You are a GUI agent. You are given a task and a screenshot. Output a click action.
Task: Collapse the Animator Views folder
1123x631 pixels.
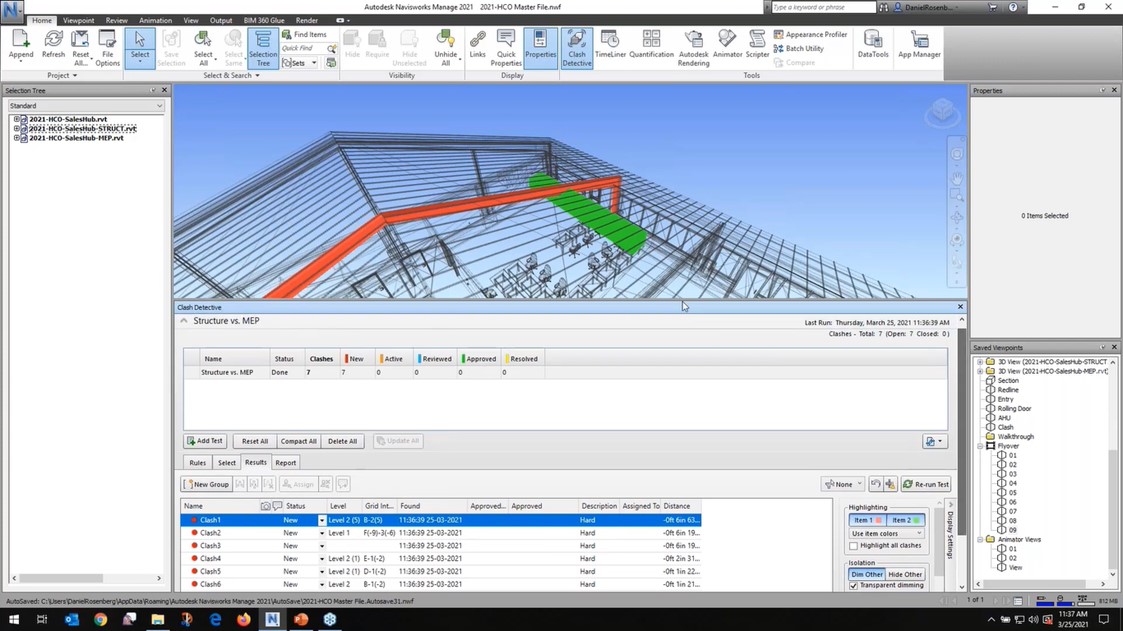980,539
